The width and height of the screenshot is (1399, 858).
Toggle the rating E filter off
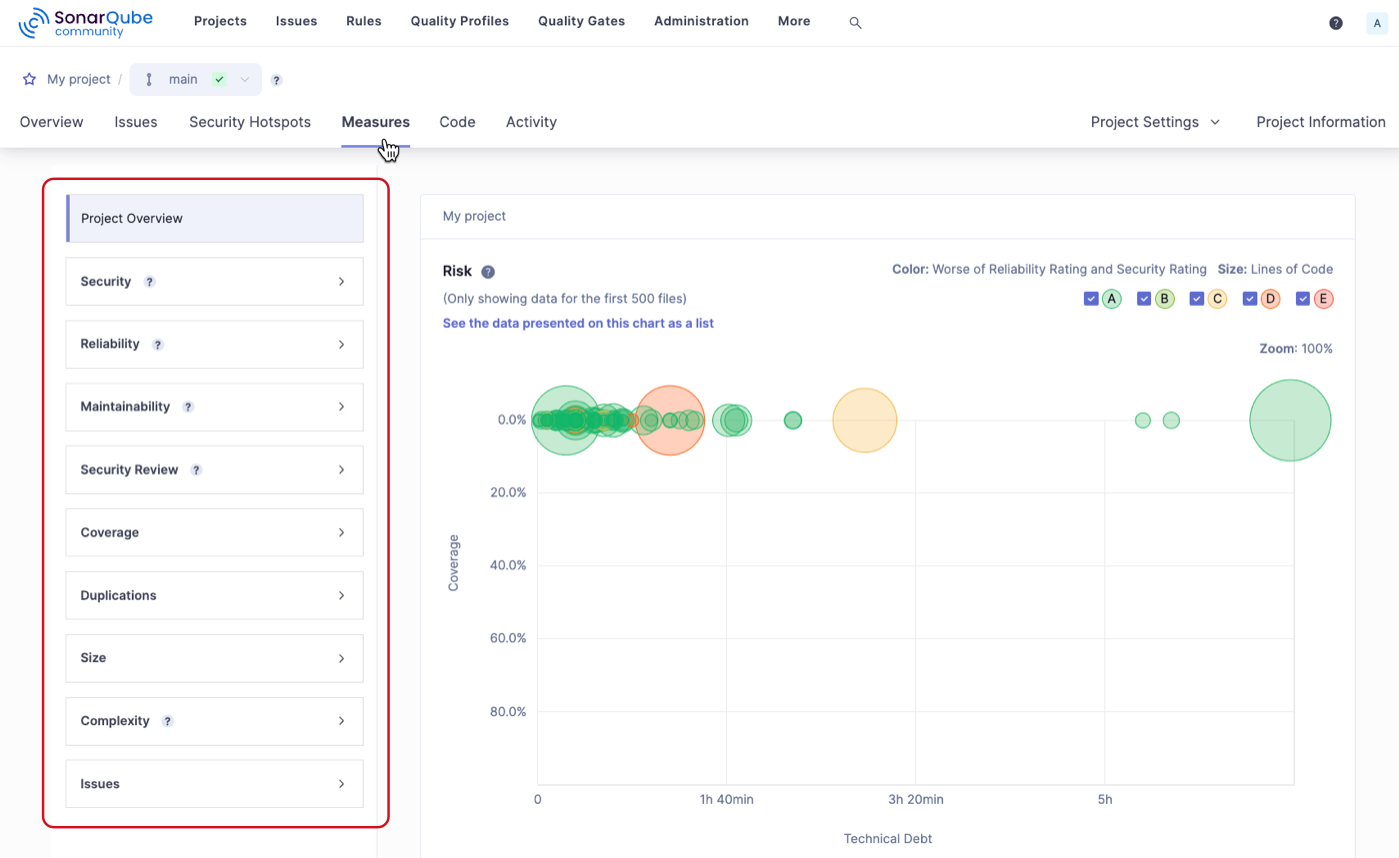1303,298
